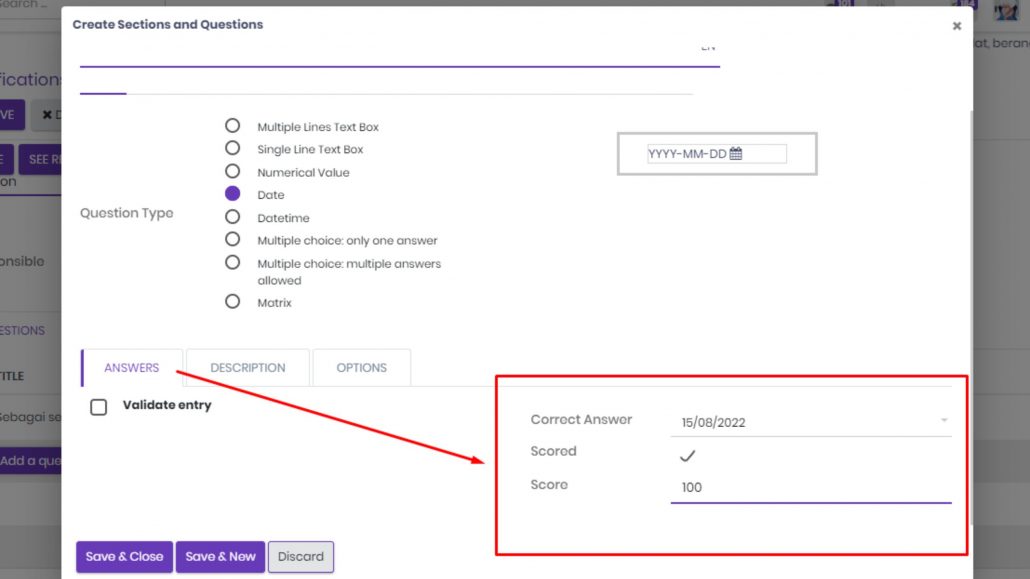Select Multiple choice: multiple answers allowed

pyautogui.click(x=233, y=263)
